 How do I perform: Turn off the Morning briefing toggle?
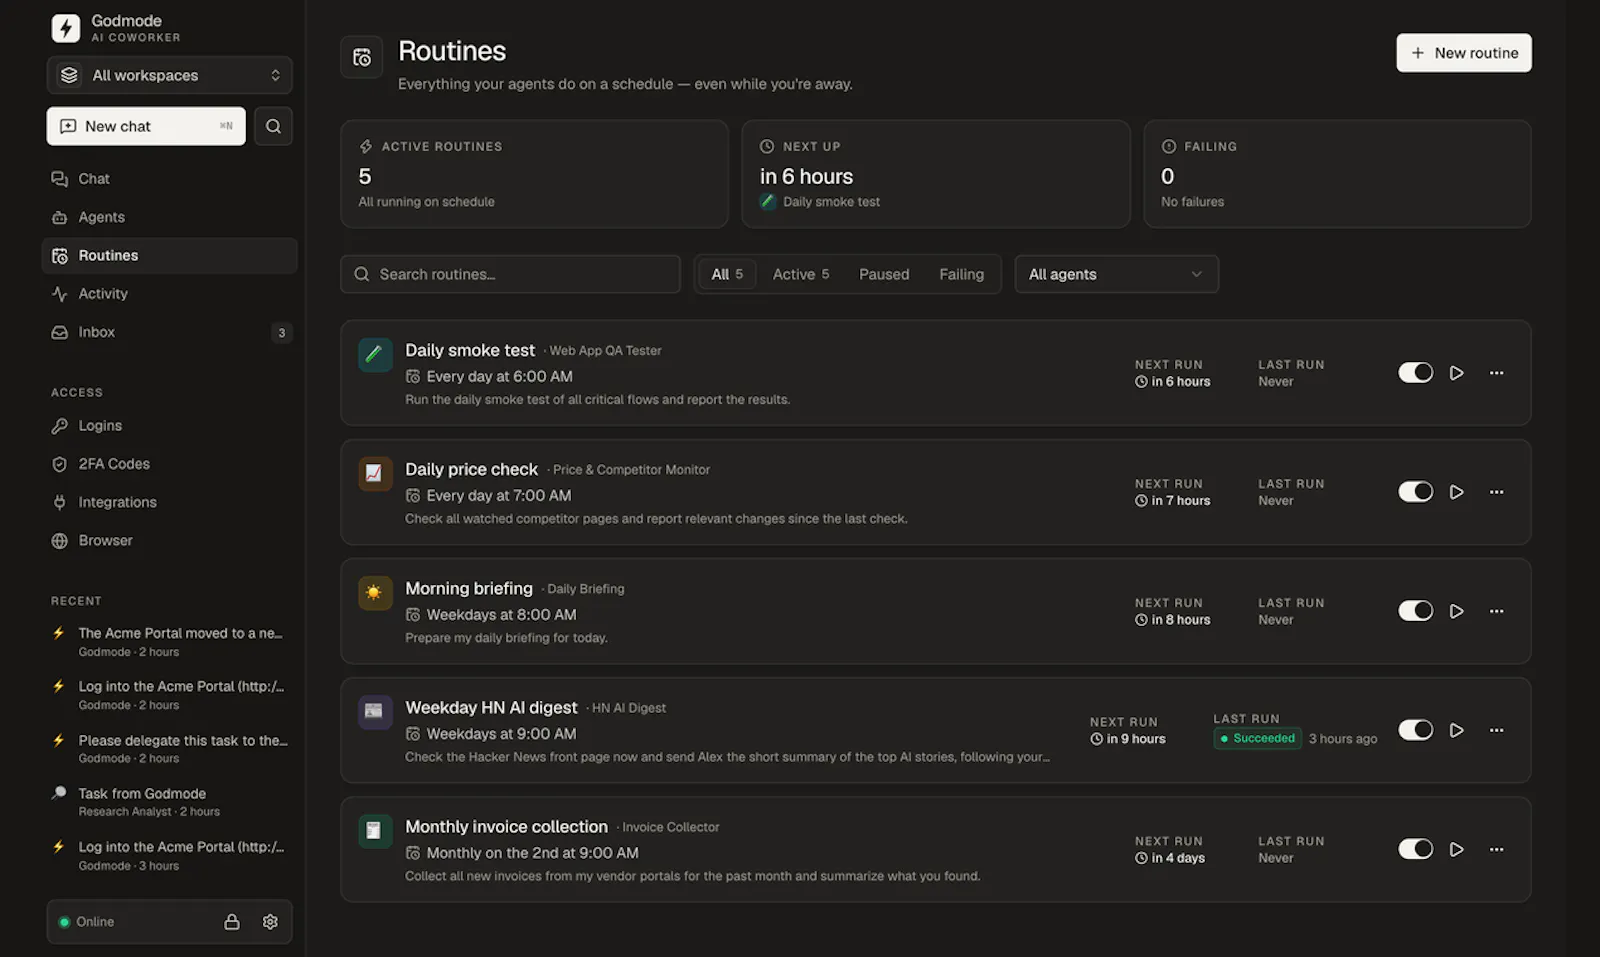click(x=1415, y=611)
